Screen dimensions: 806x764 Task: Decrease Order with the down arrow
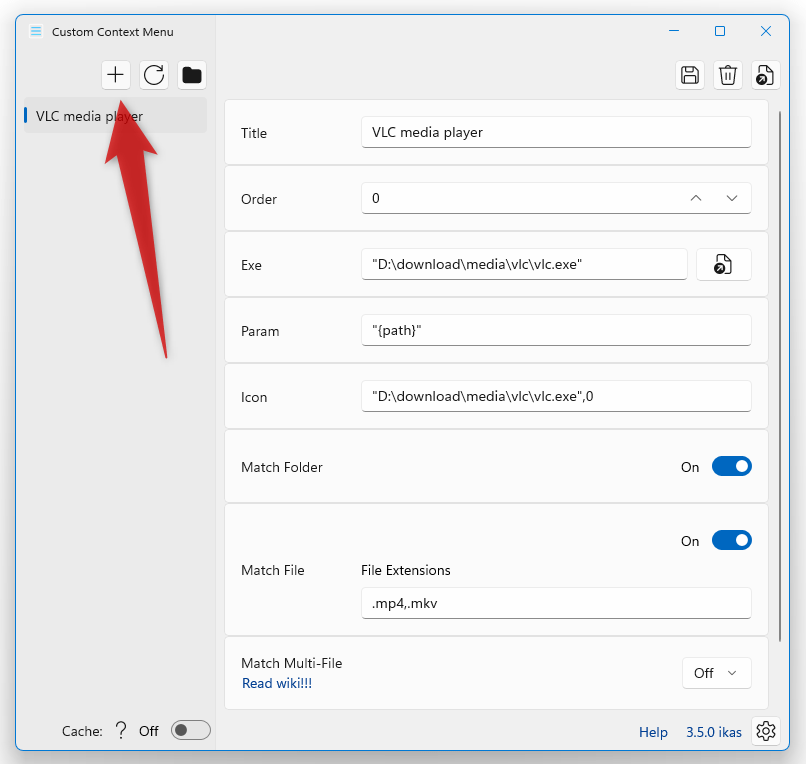click(x=732, y=198)
